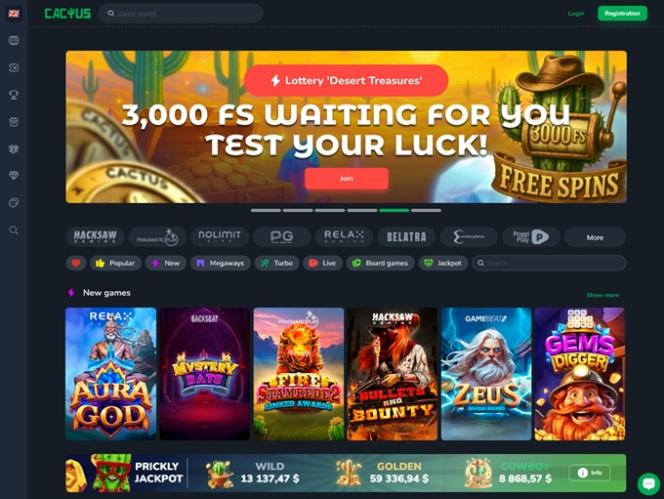This screenshot has height=499, width=664.
Task: Select the Jackpot category tab
Action: (x=443, y=263)
